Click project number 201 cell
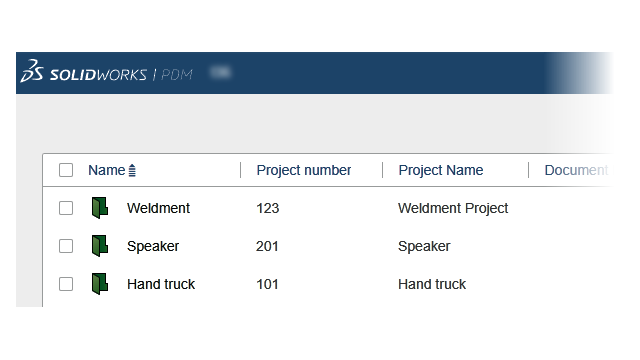Screen dimensions: 640x360 coord(267,246)
